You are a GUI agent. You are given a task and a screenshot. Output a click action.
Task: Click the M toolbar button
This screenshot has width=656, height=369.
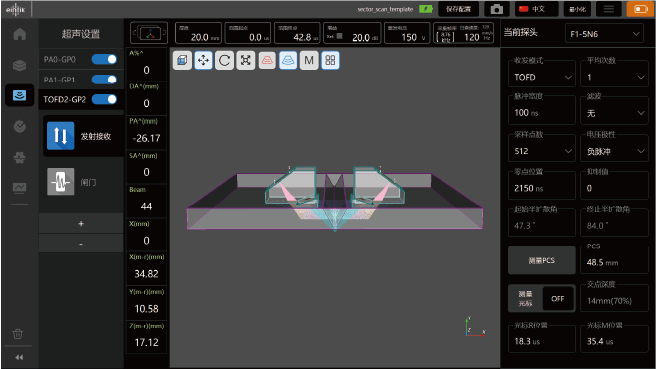pyautogui.click(x=309, y=61)
